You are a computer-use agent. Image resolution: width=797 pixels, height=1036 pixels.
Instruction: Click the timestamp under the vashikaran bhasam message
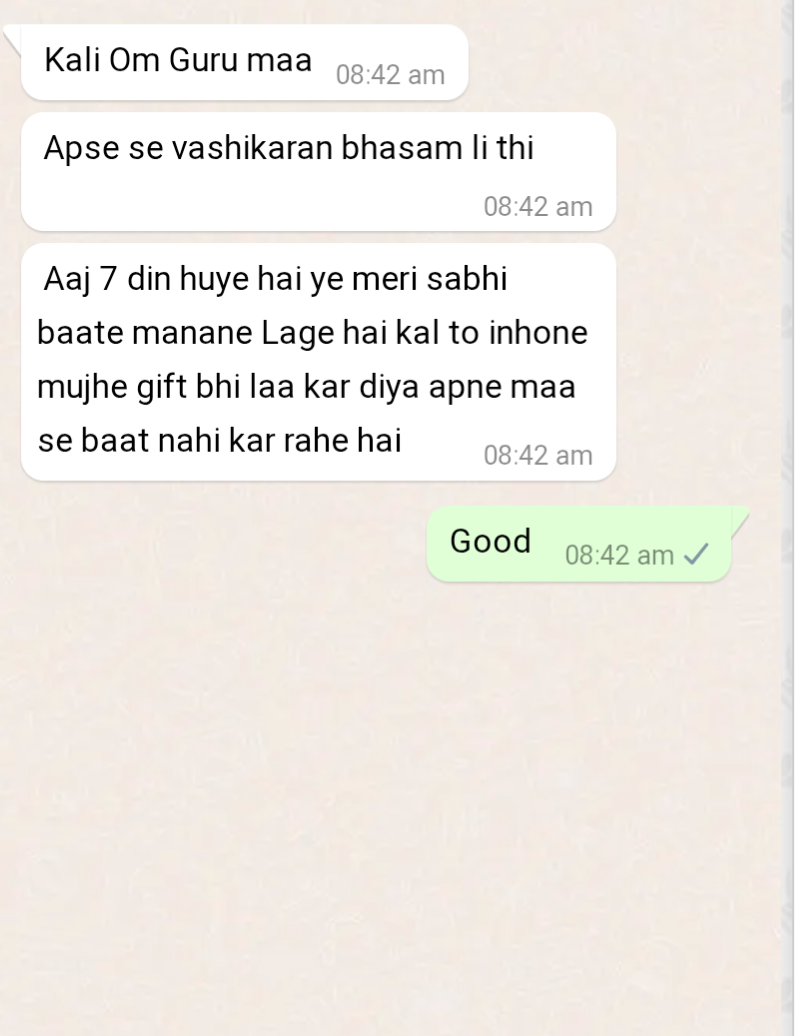coord(538,206)
